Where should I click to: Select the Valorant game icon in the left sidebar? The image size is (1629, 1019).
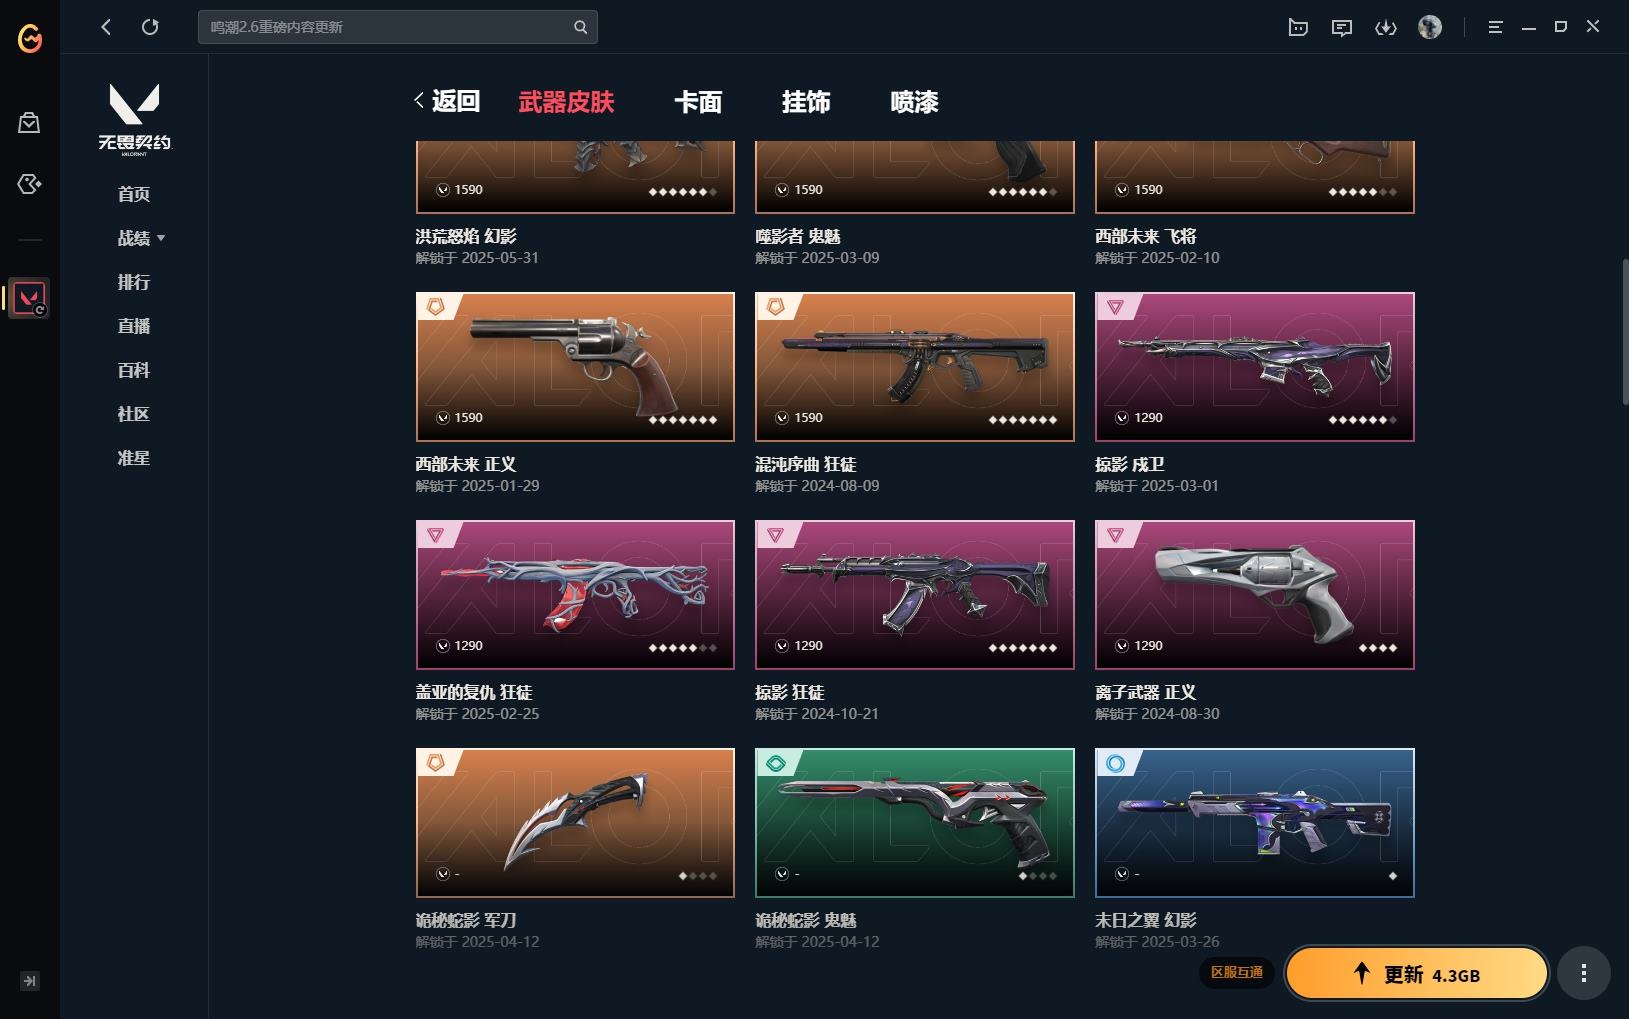[29, 298]
